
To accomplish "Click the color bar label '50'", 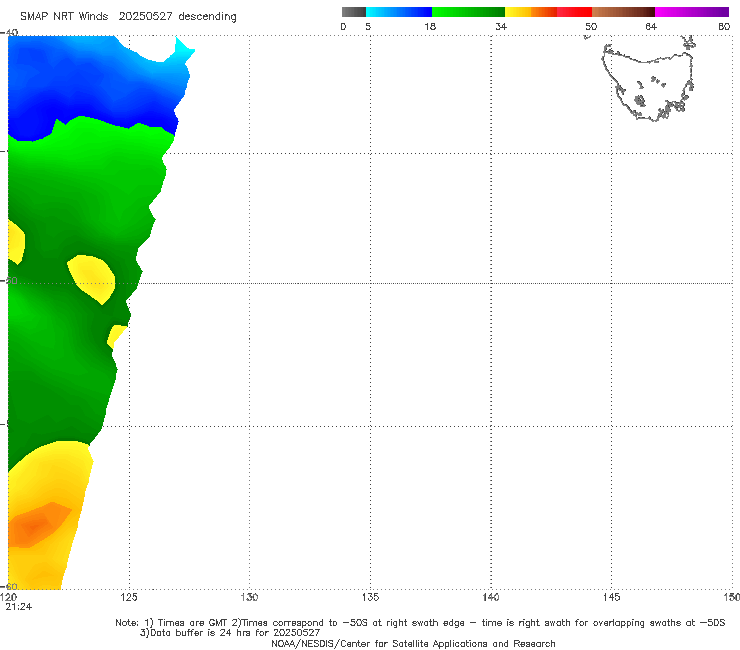I will coord(591,27).
